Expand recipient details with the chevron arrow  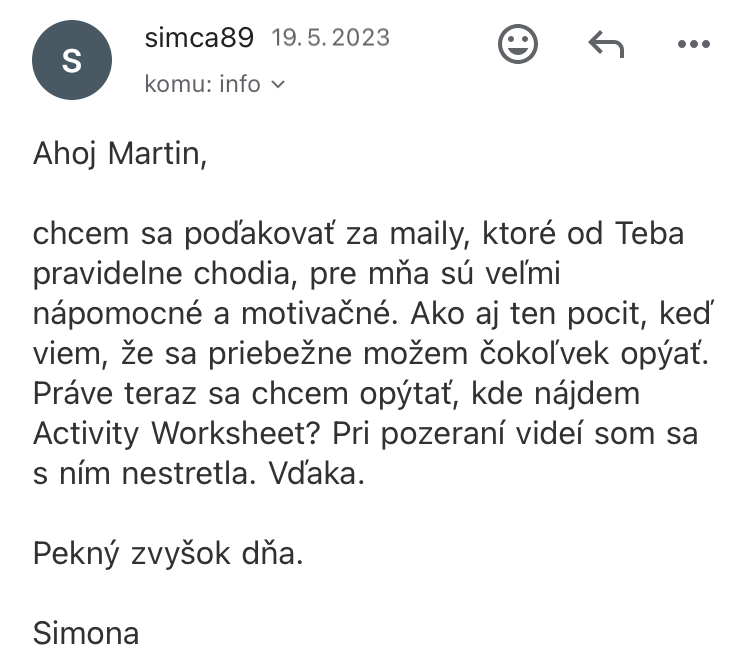click(x=277, y=85)
